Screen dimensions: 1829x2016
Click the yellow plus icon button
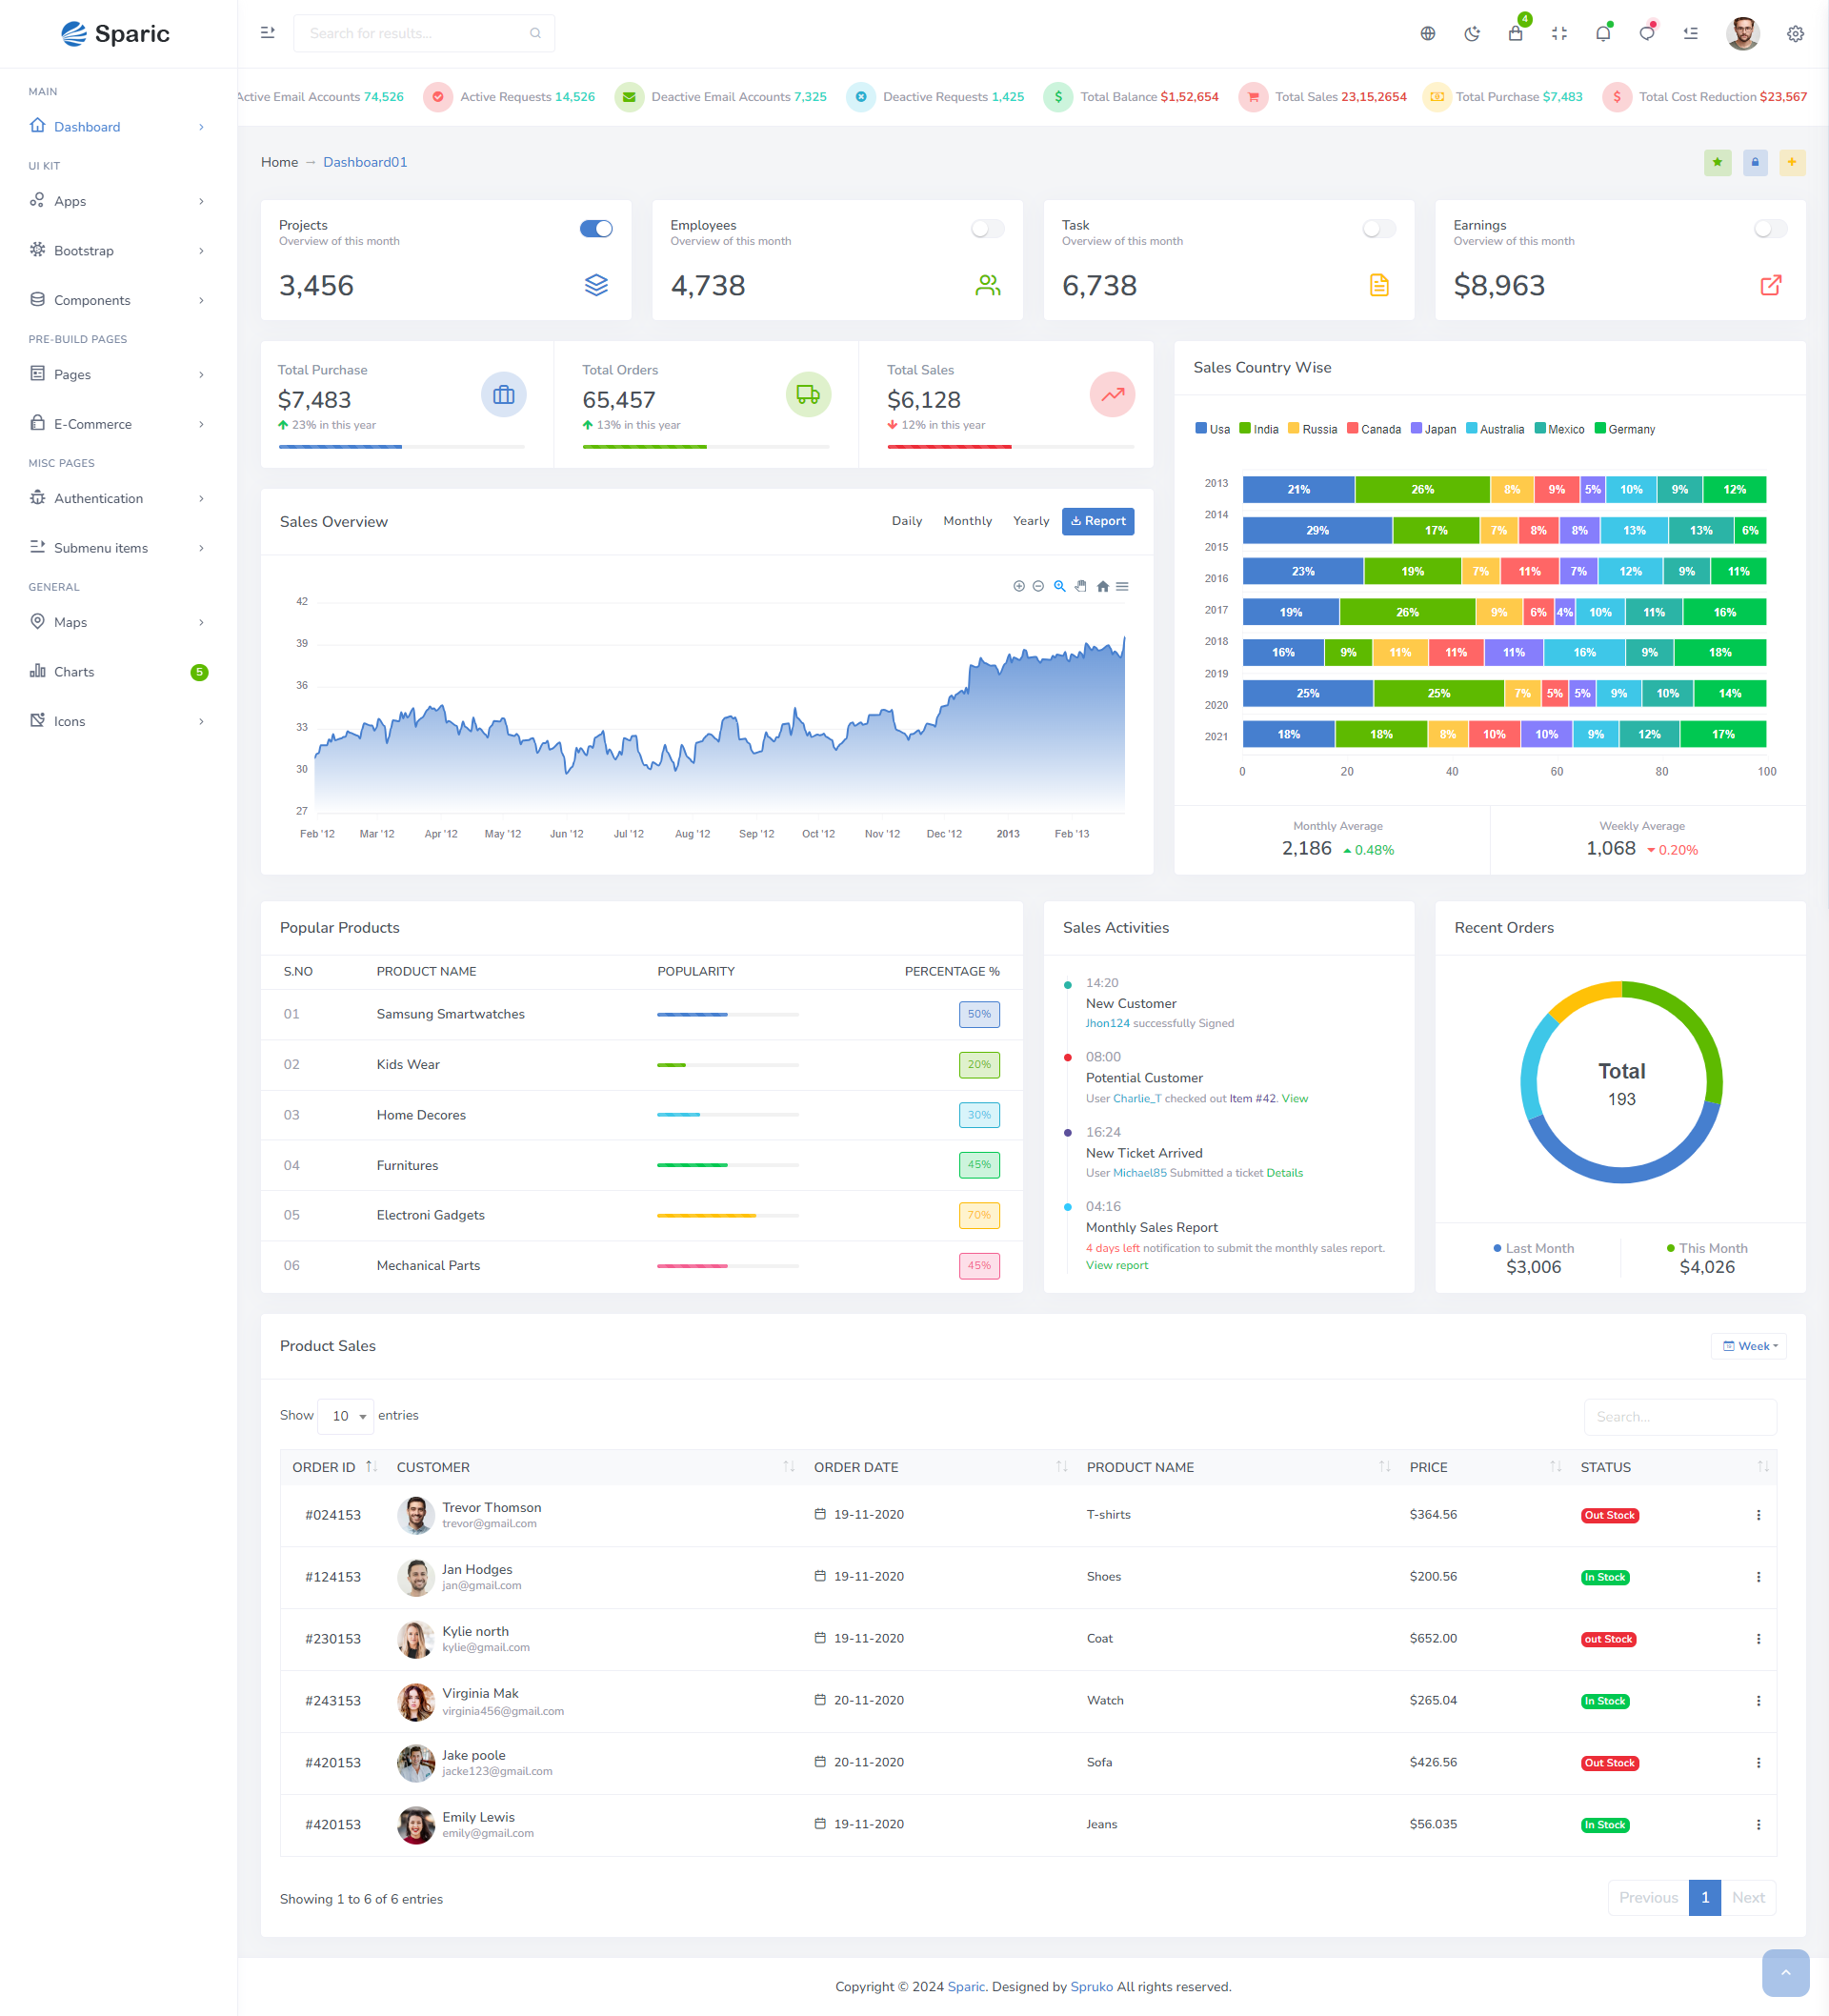1791,162
